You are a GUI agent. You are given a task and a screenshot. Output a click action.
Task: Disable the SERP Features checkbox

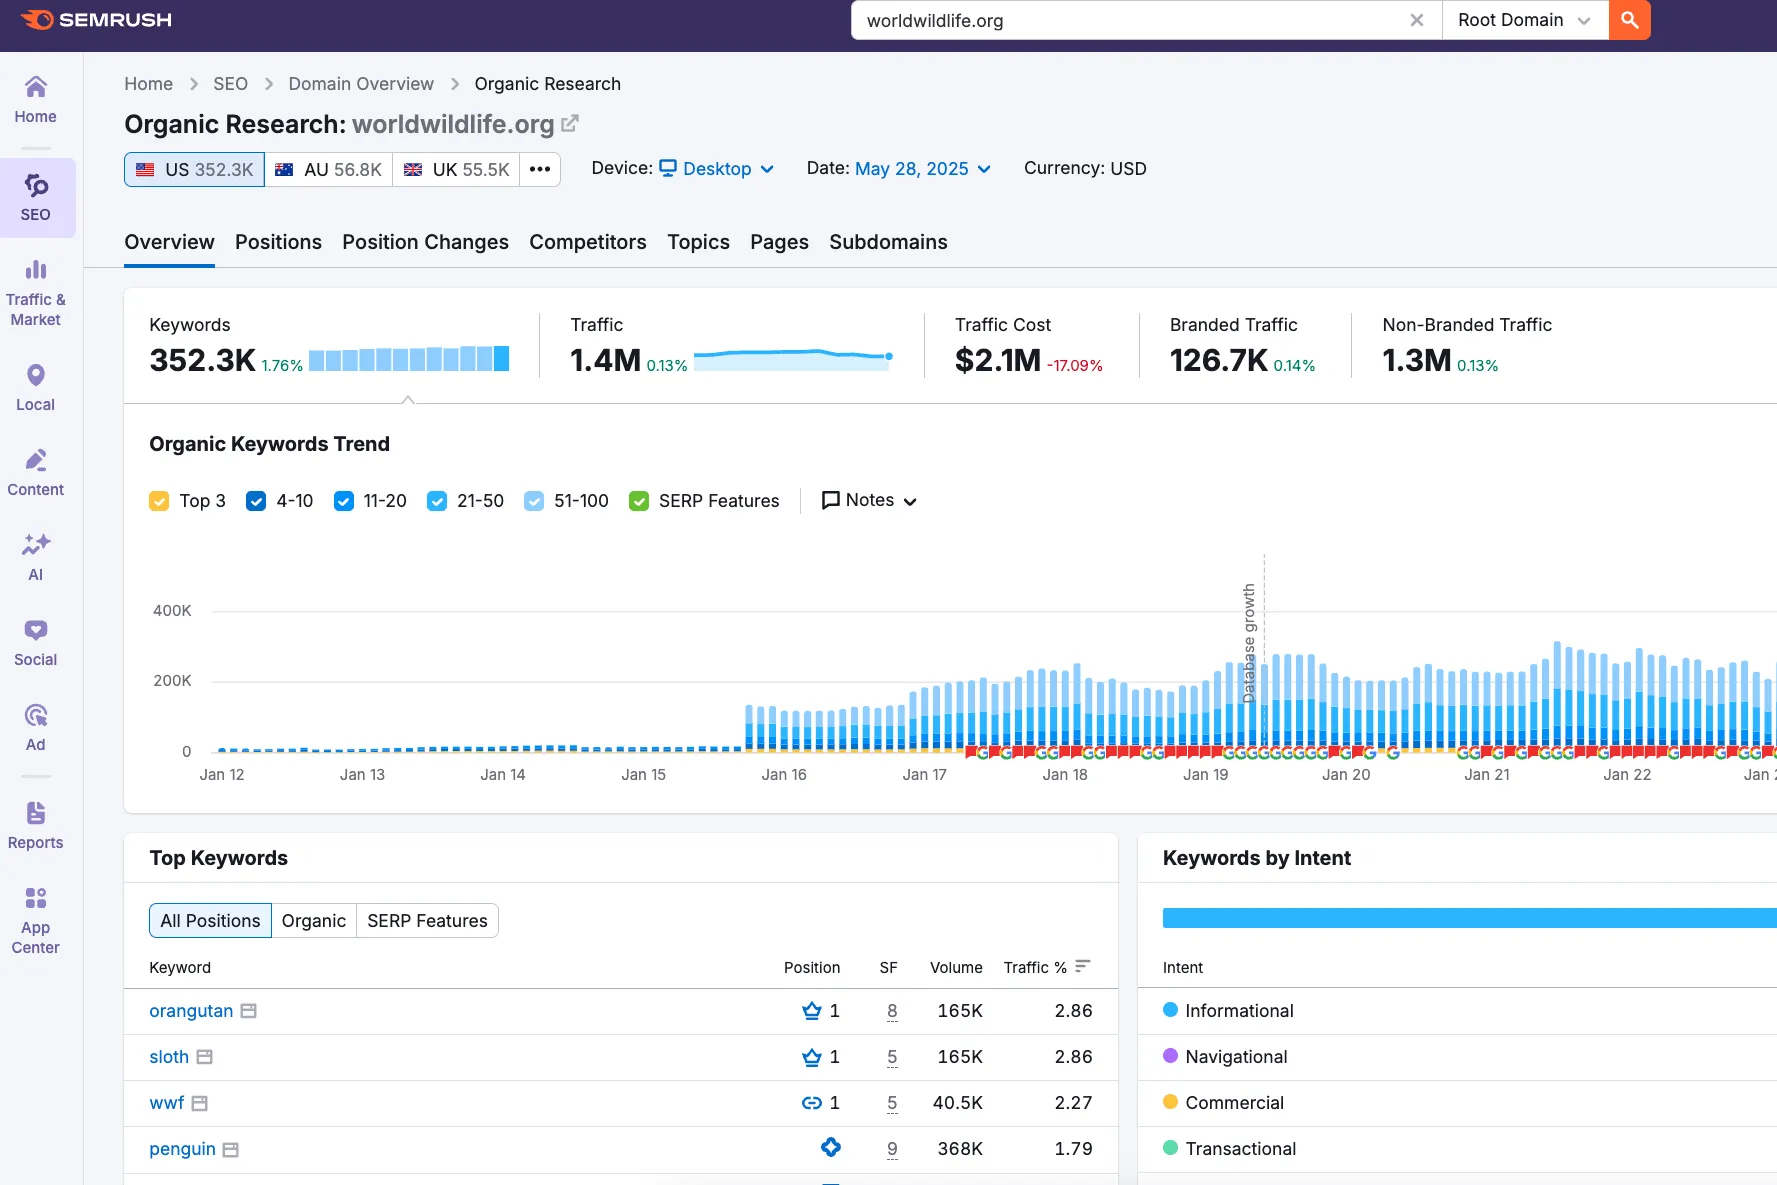coord(639,501)
